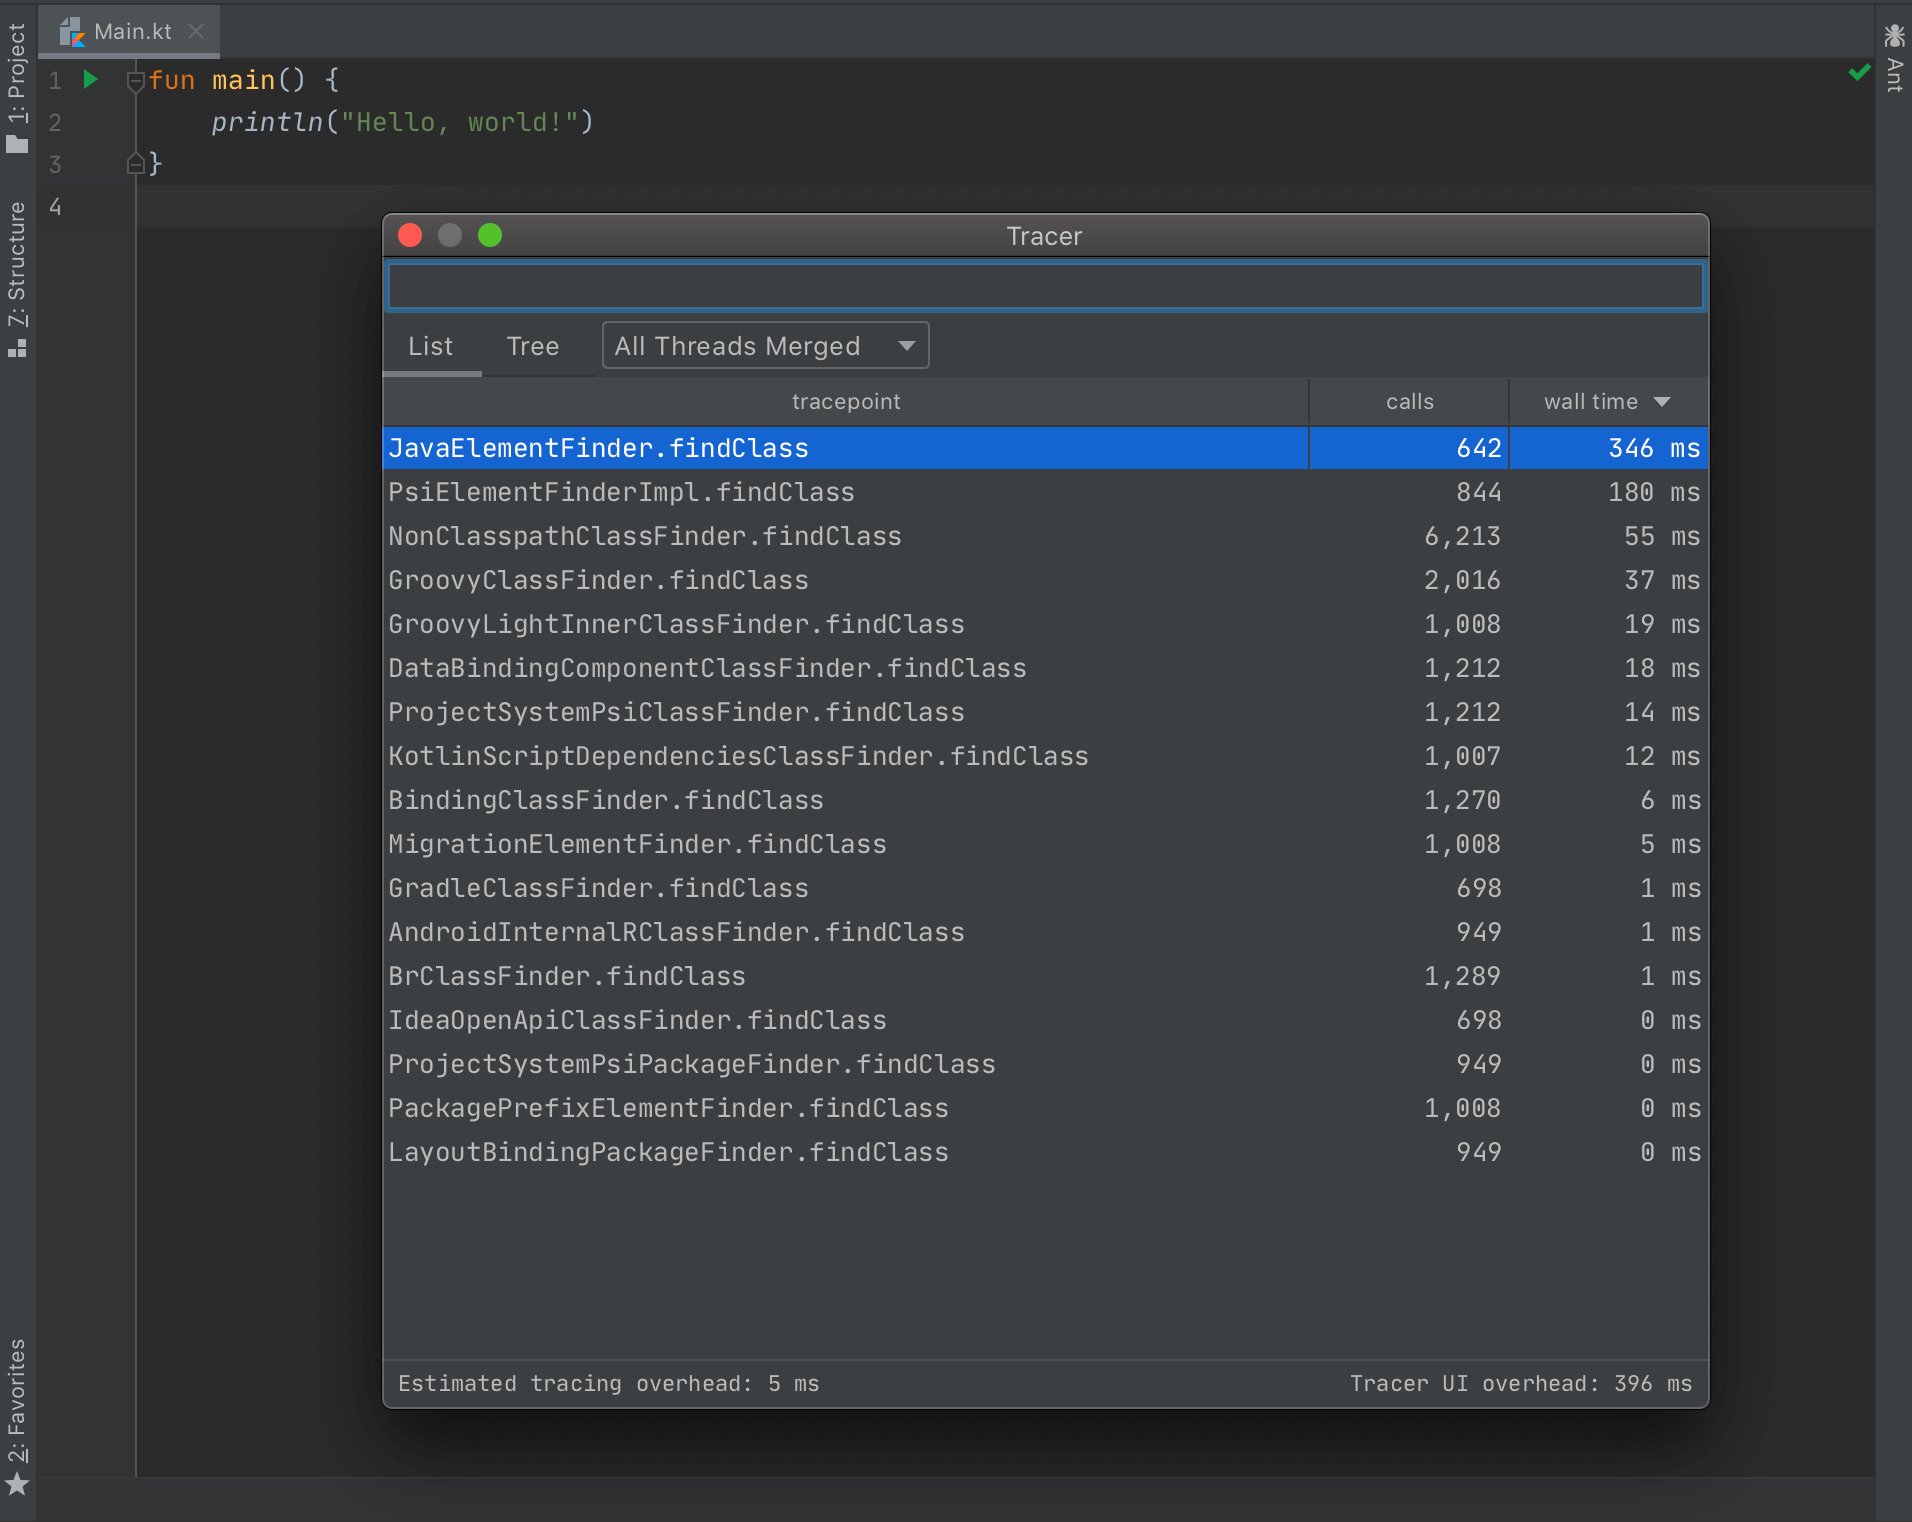1912x1522 pixels.
Task: Click the Kotlin file icon on the Main.kt tab
Action: (x=72, y=31)
